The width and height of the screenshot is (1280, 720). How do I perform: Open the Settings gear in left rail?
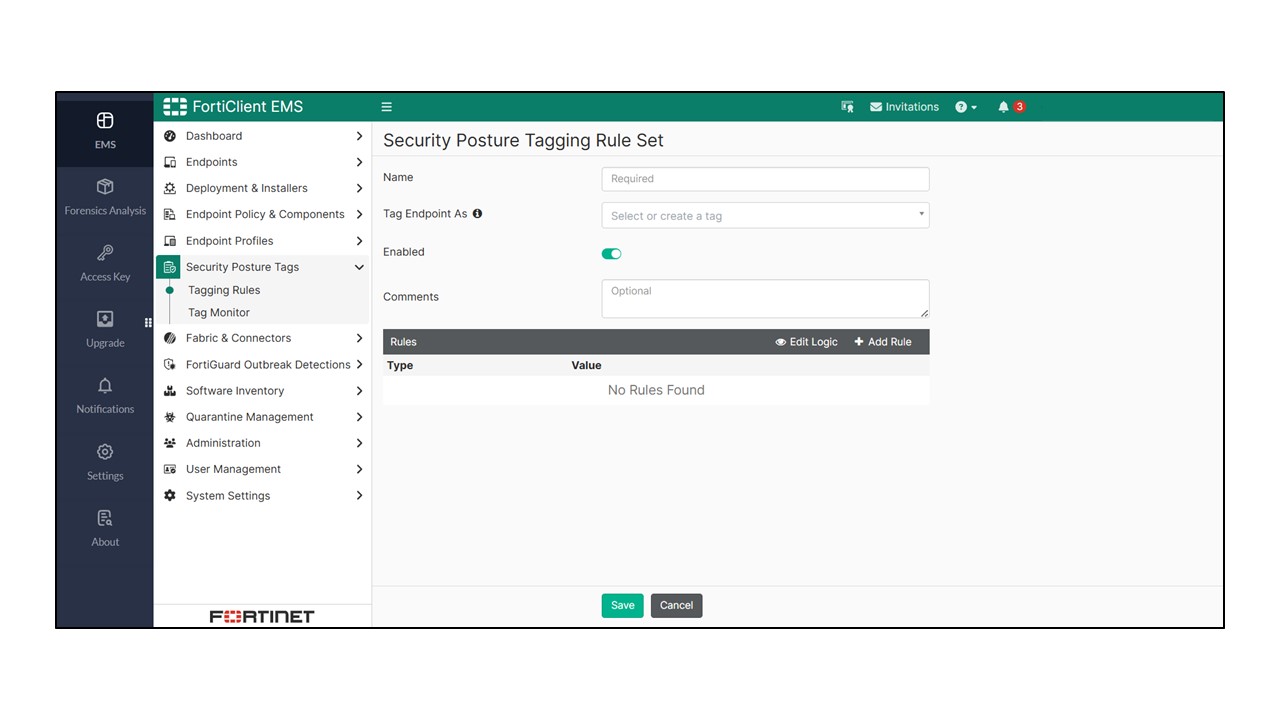coord(105,452)
